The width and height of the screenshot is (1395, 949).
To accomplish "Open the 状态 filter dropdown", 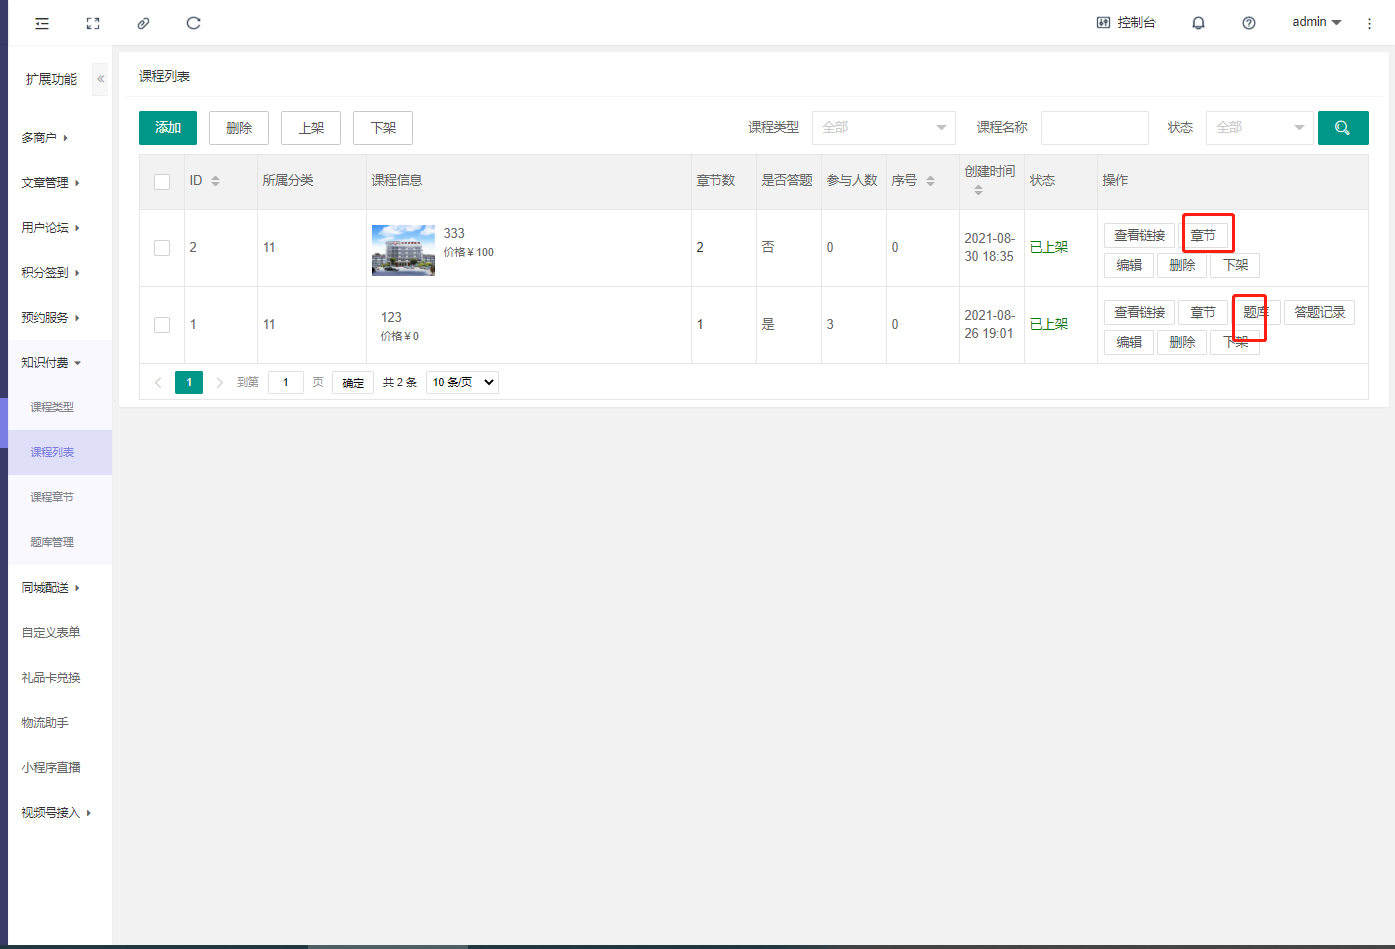I will tap(1259, 128).
